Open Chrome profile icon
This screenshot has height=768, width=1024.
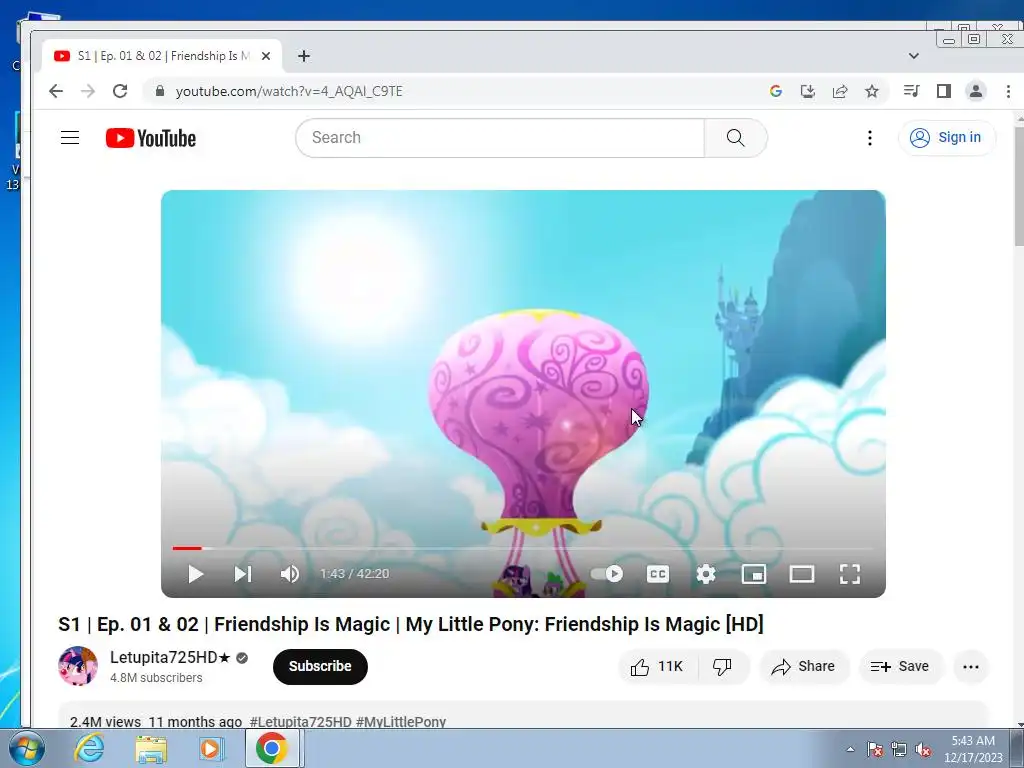pyautogui.click(x=976, y=91)
